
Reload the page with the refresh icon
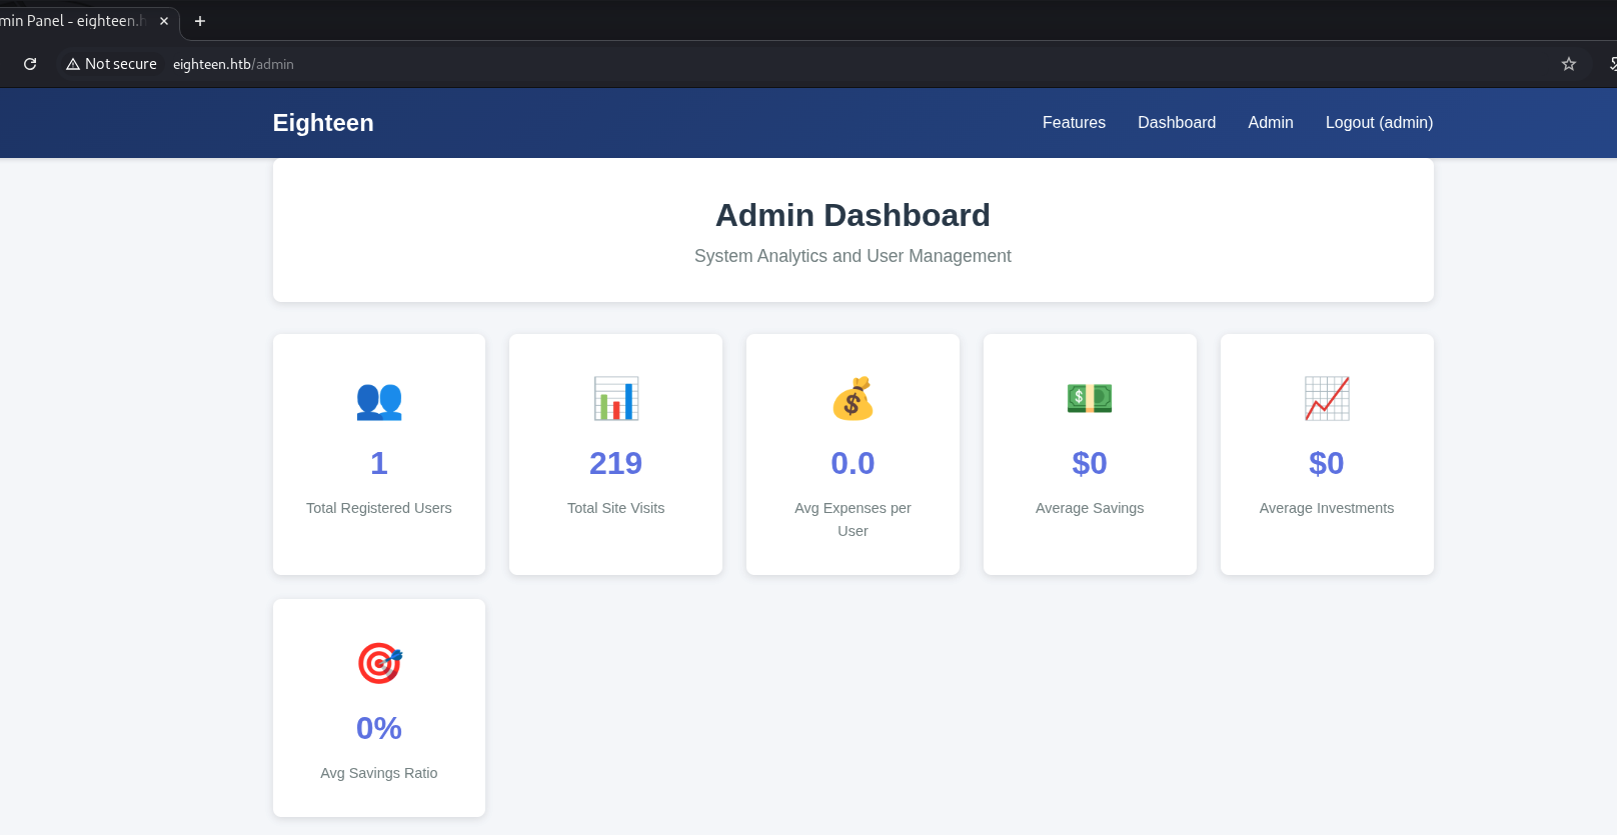pyautogui.click(x=30, y=64)
